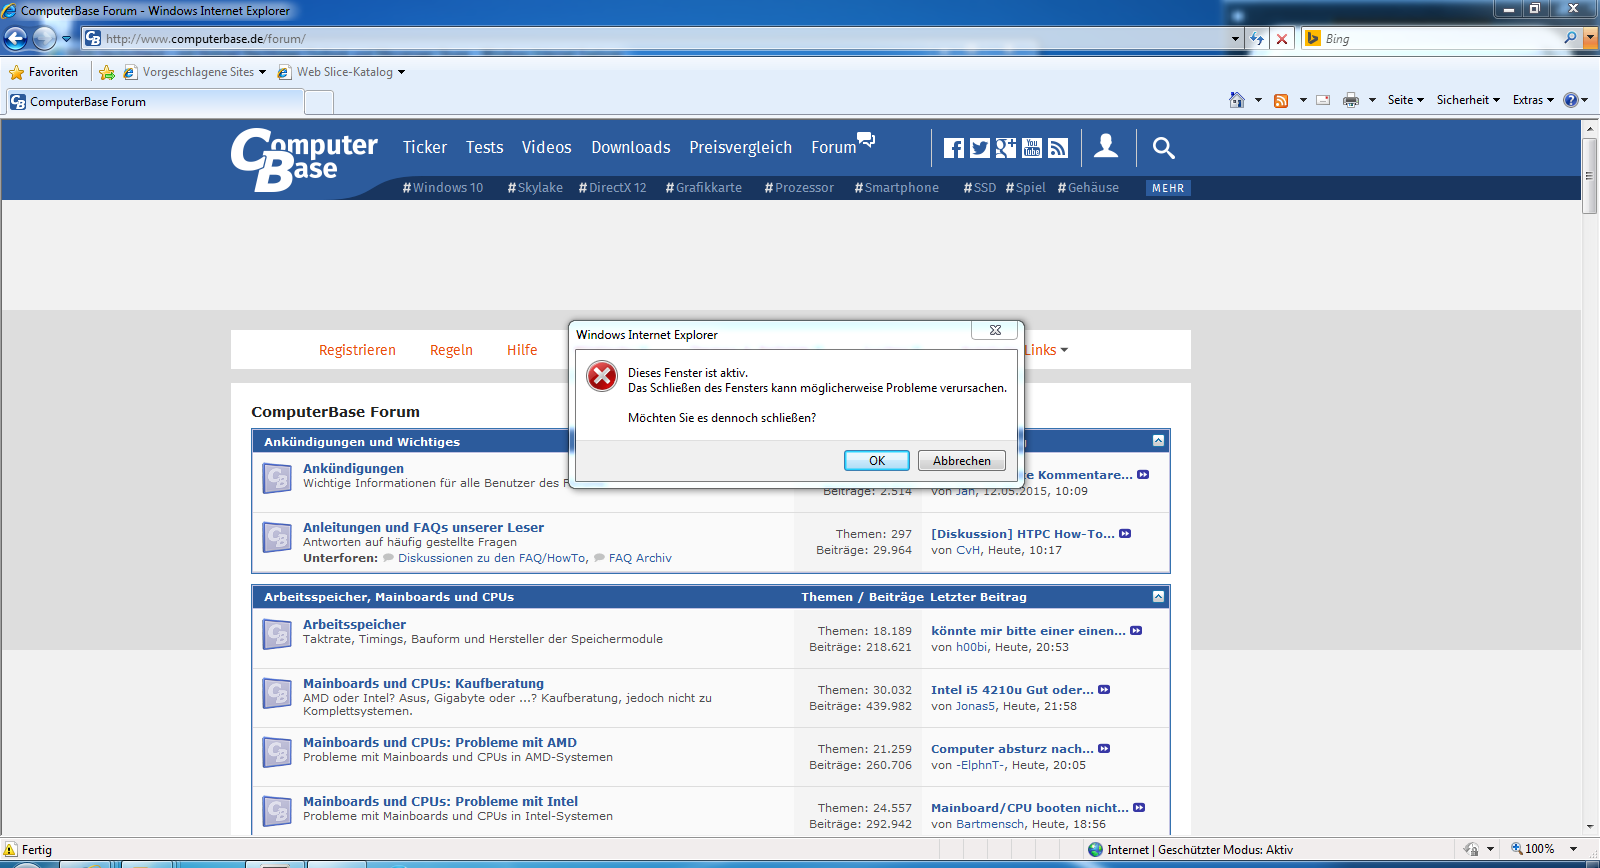Open the recent pages dropdown arrow
Image resolution: width=1600 pixels, height=868 pixels.
coord(66,39)
